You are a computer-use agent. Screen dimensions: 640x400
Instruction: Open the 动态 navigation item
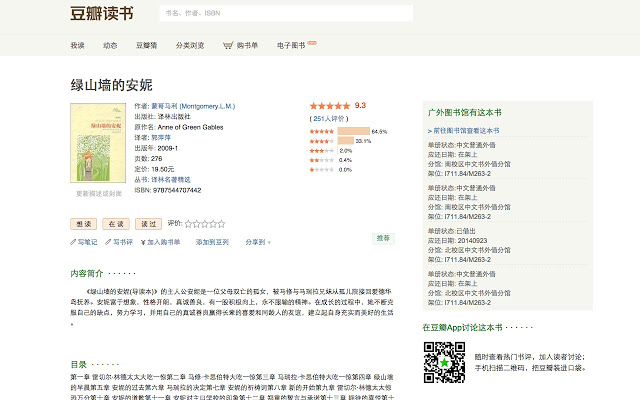110,45
